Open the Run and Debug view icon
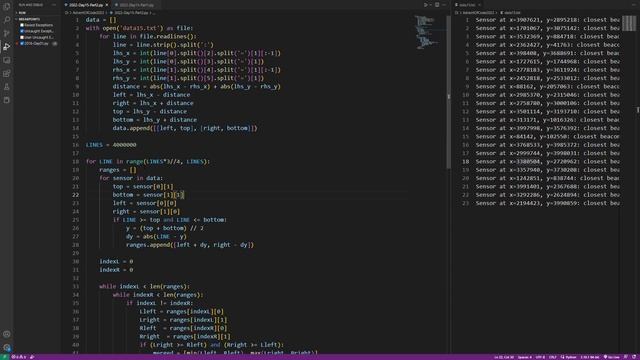 [7, 47]
